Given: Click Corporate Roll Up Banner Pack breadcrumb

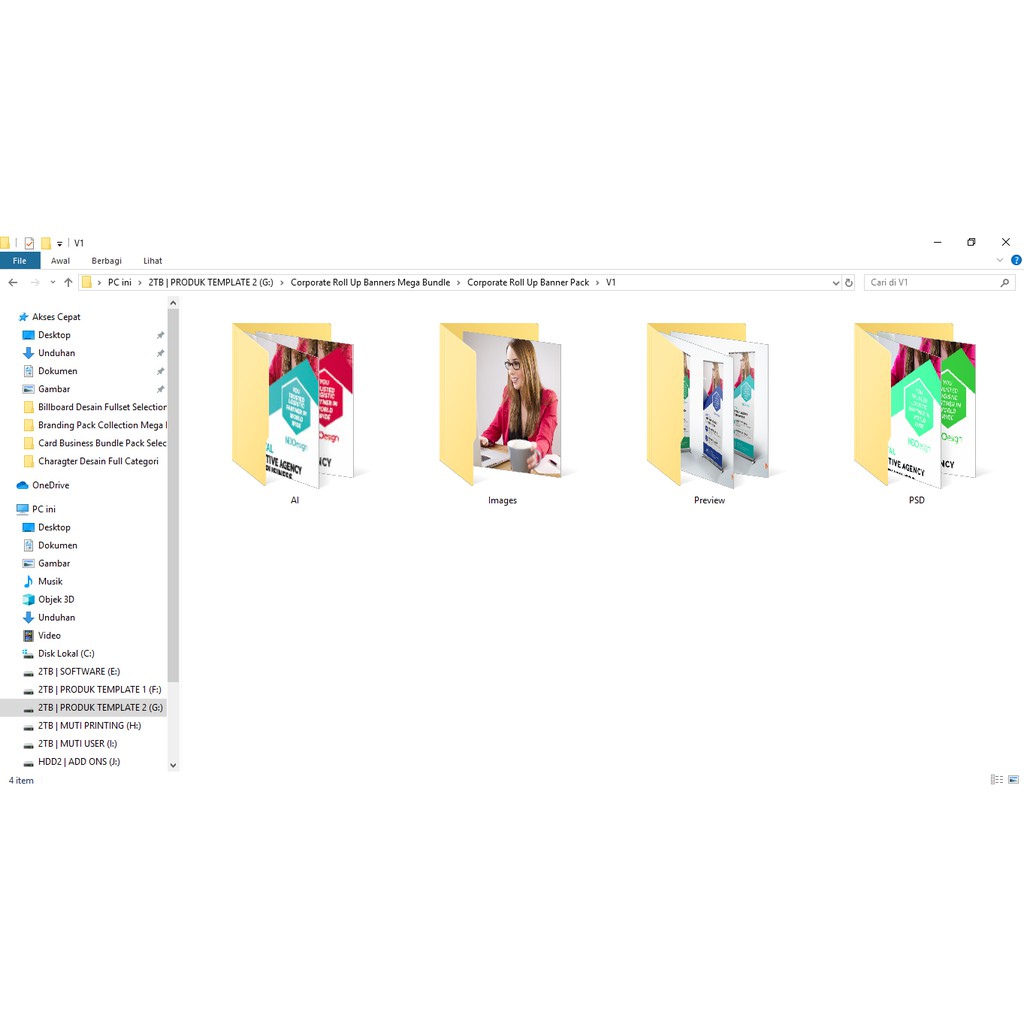Looking at the screenshot, I should pos(528,283).
